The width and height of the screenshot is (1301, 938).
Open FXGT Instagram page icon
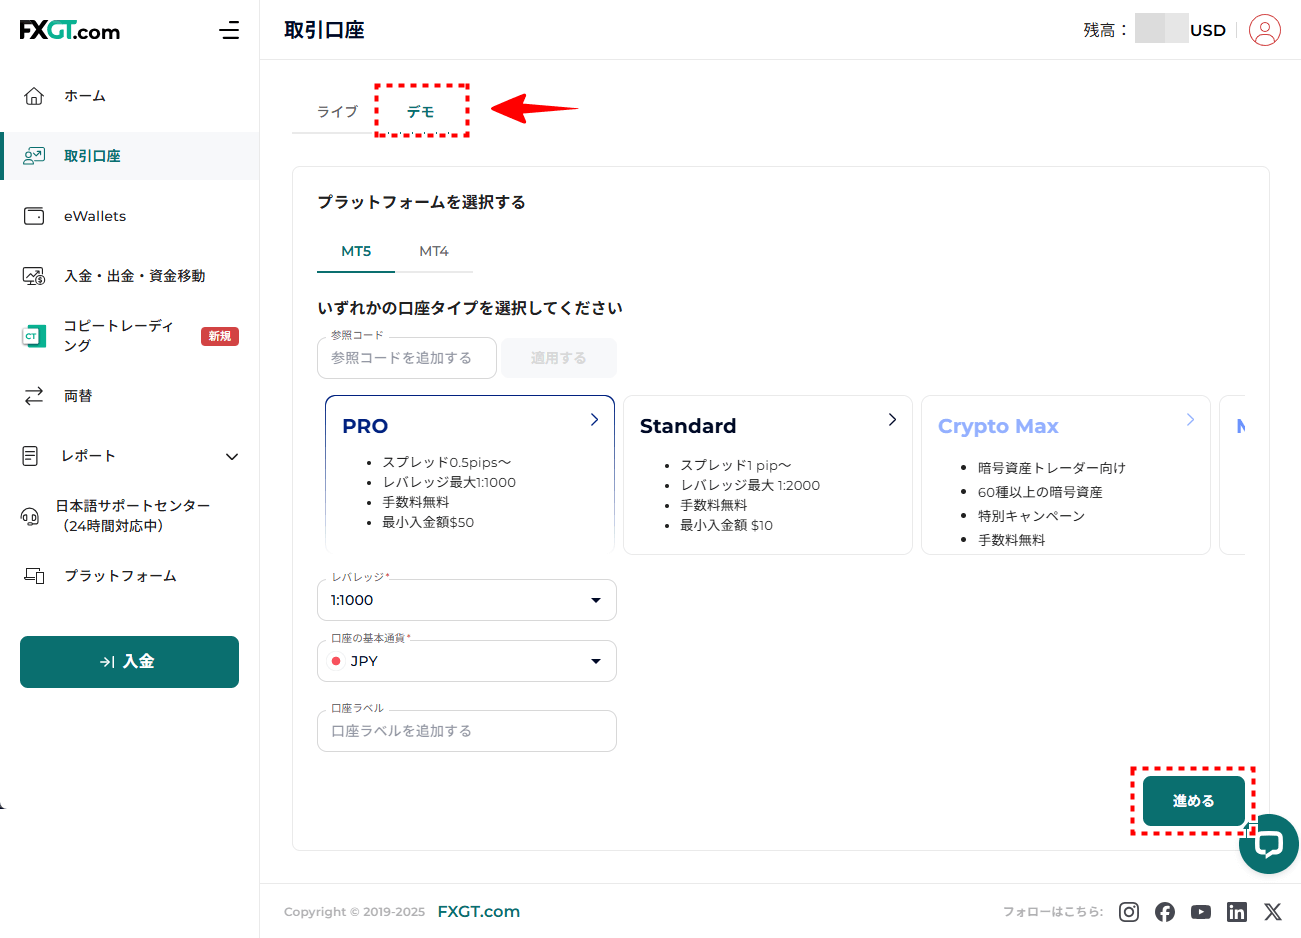click(1129, 911)
